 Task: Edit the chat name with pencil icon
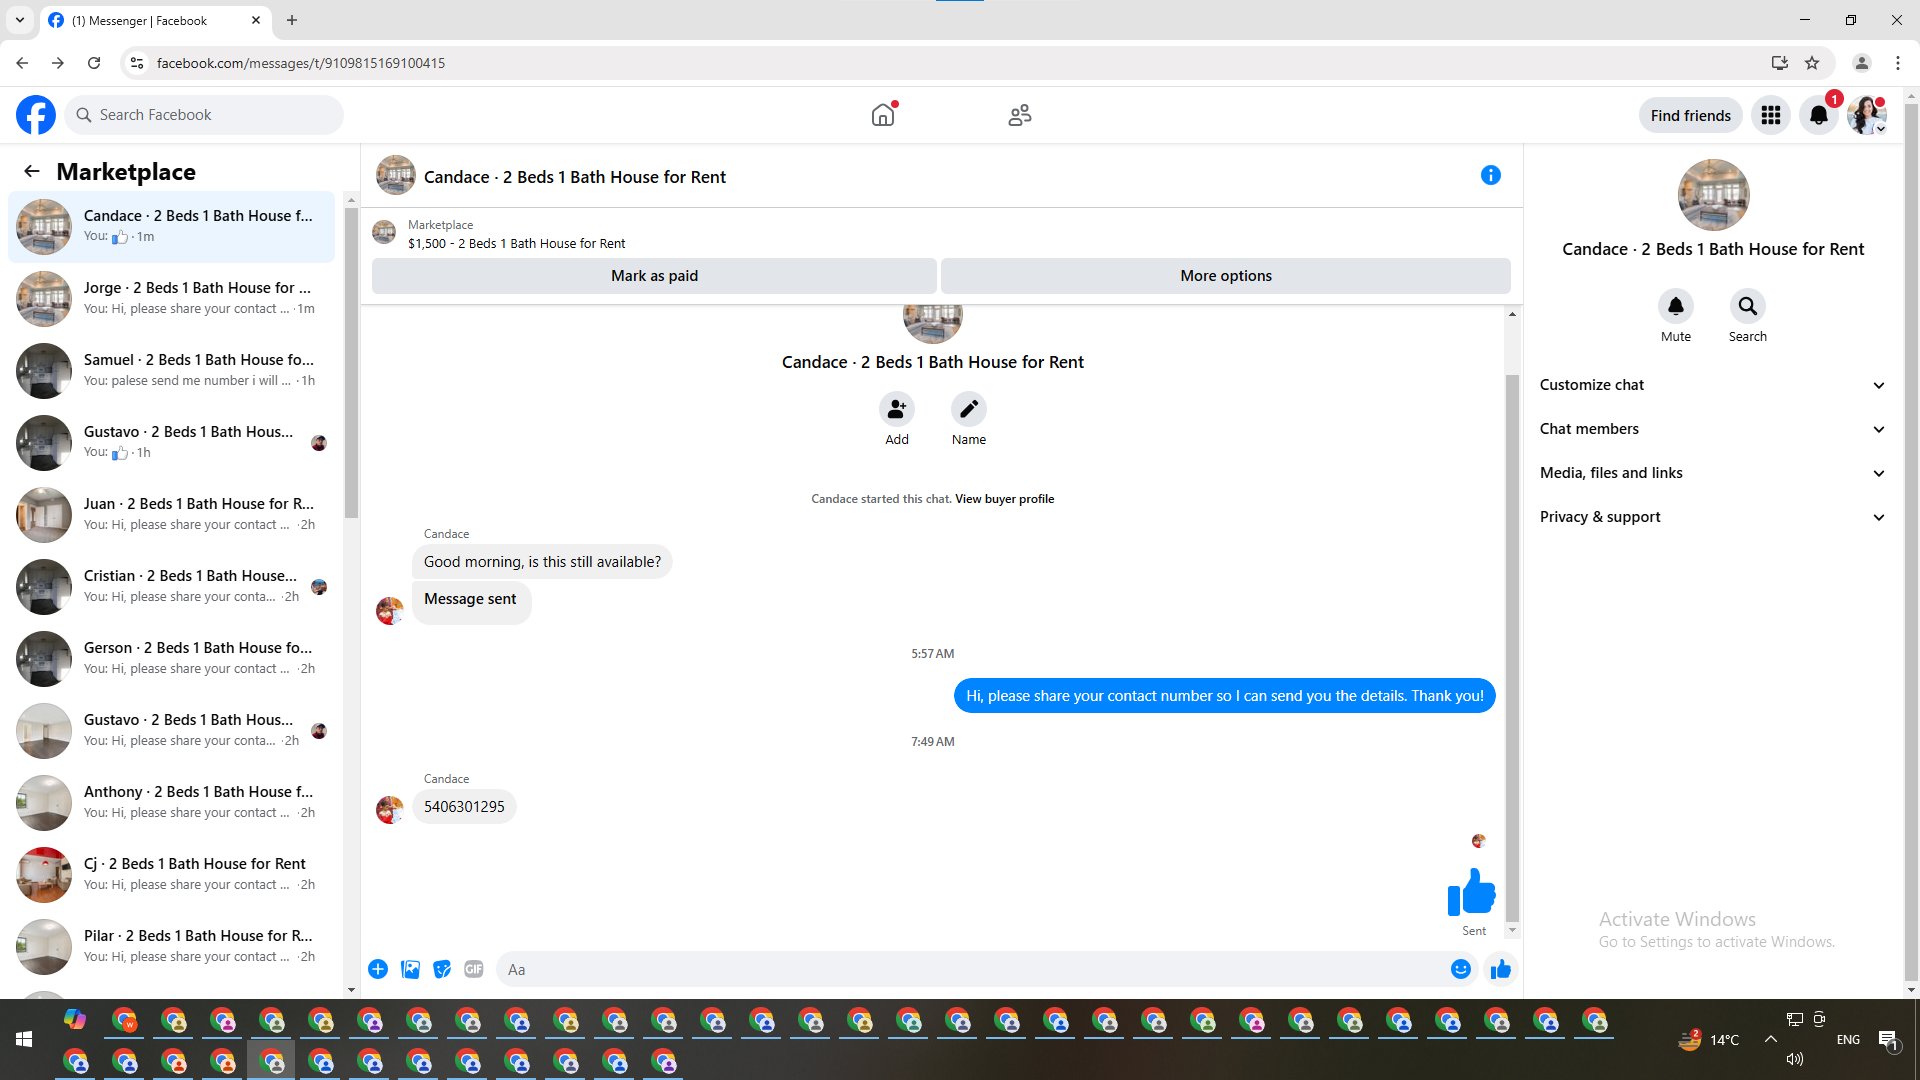click(x=969, y=409)
